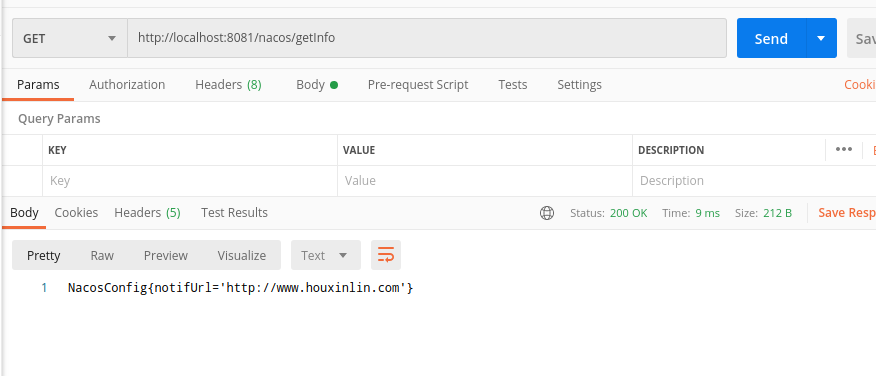Image resolution: width=876 pixels, height=376 pixels.
Task: Open the Authorization tab
Action: [127, 85]
